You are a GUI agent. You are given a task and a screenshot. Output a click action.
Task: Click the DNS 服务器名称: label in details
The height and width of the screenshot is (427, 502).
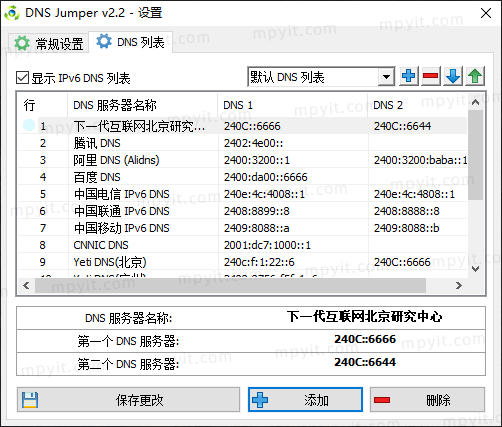point(129,318)
